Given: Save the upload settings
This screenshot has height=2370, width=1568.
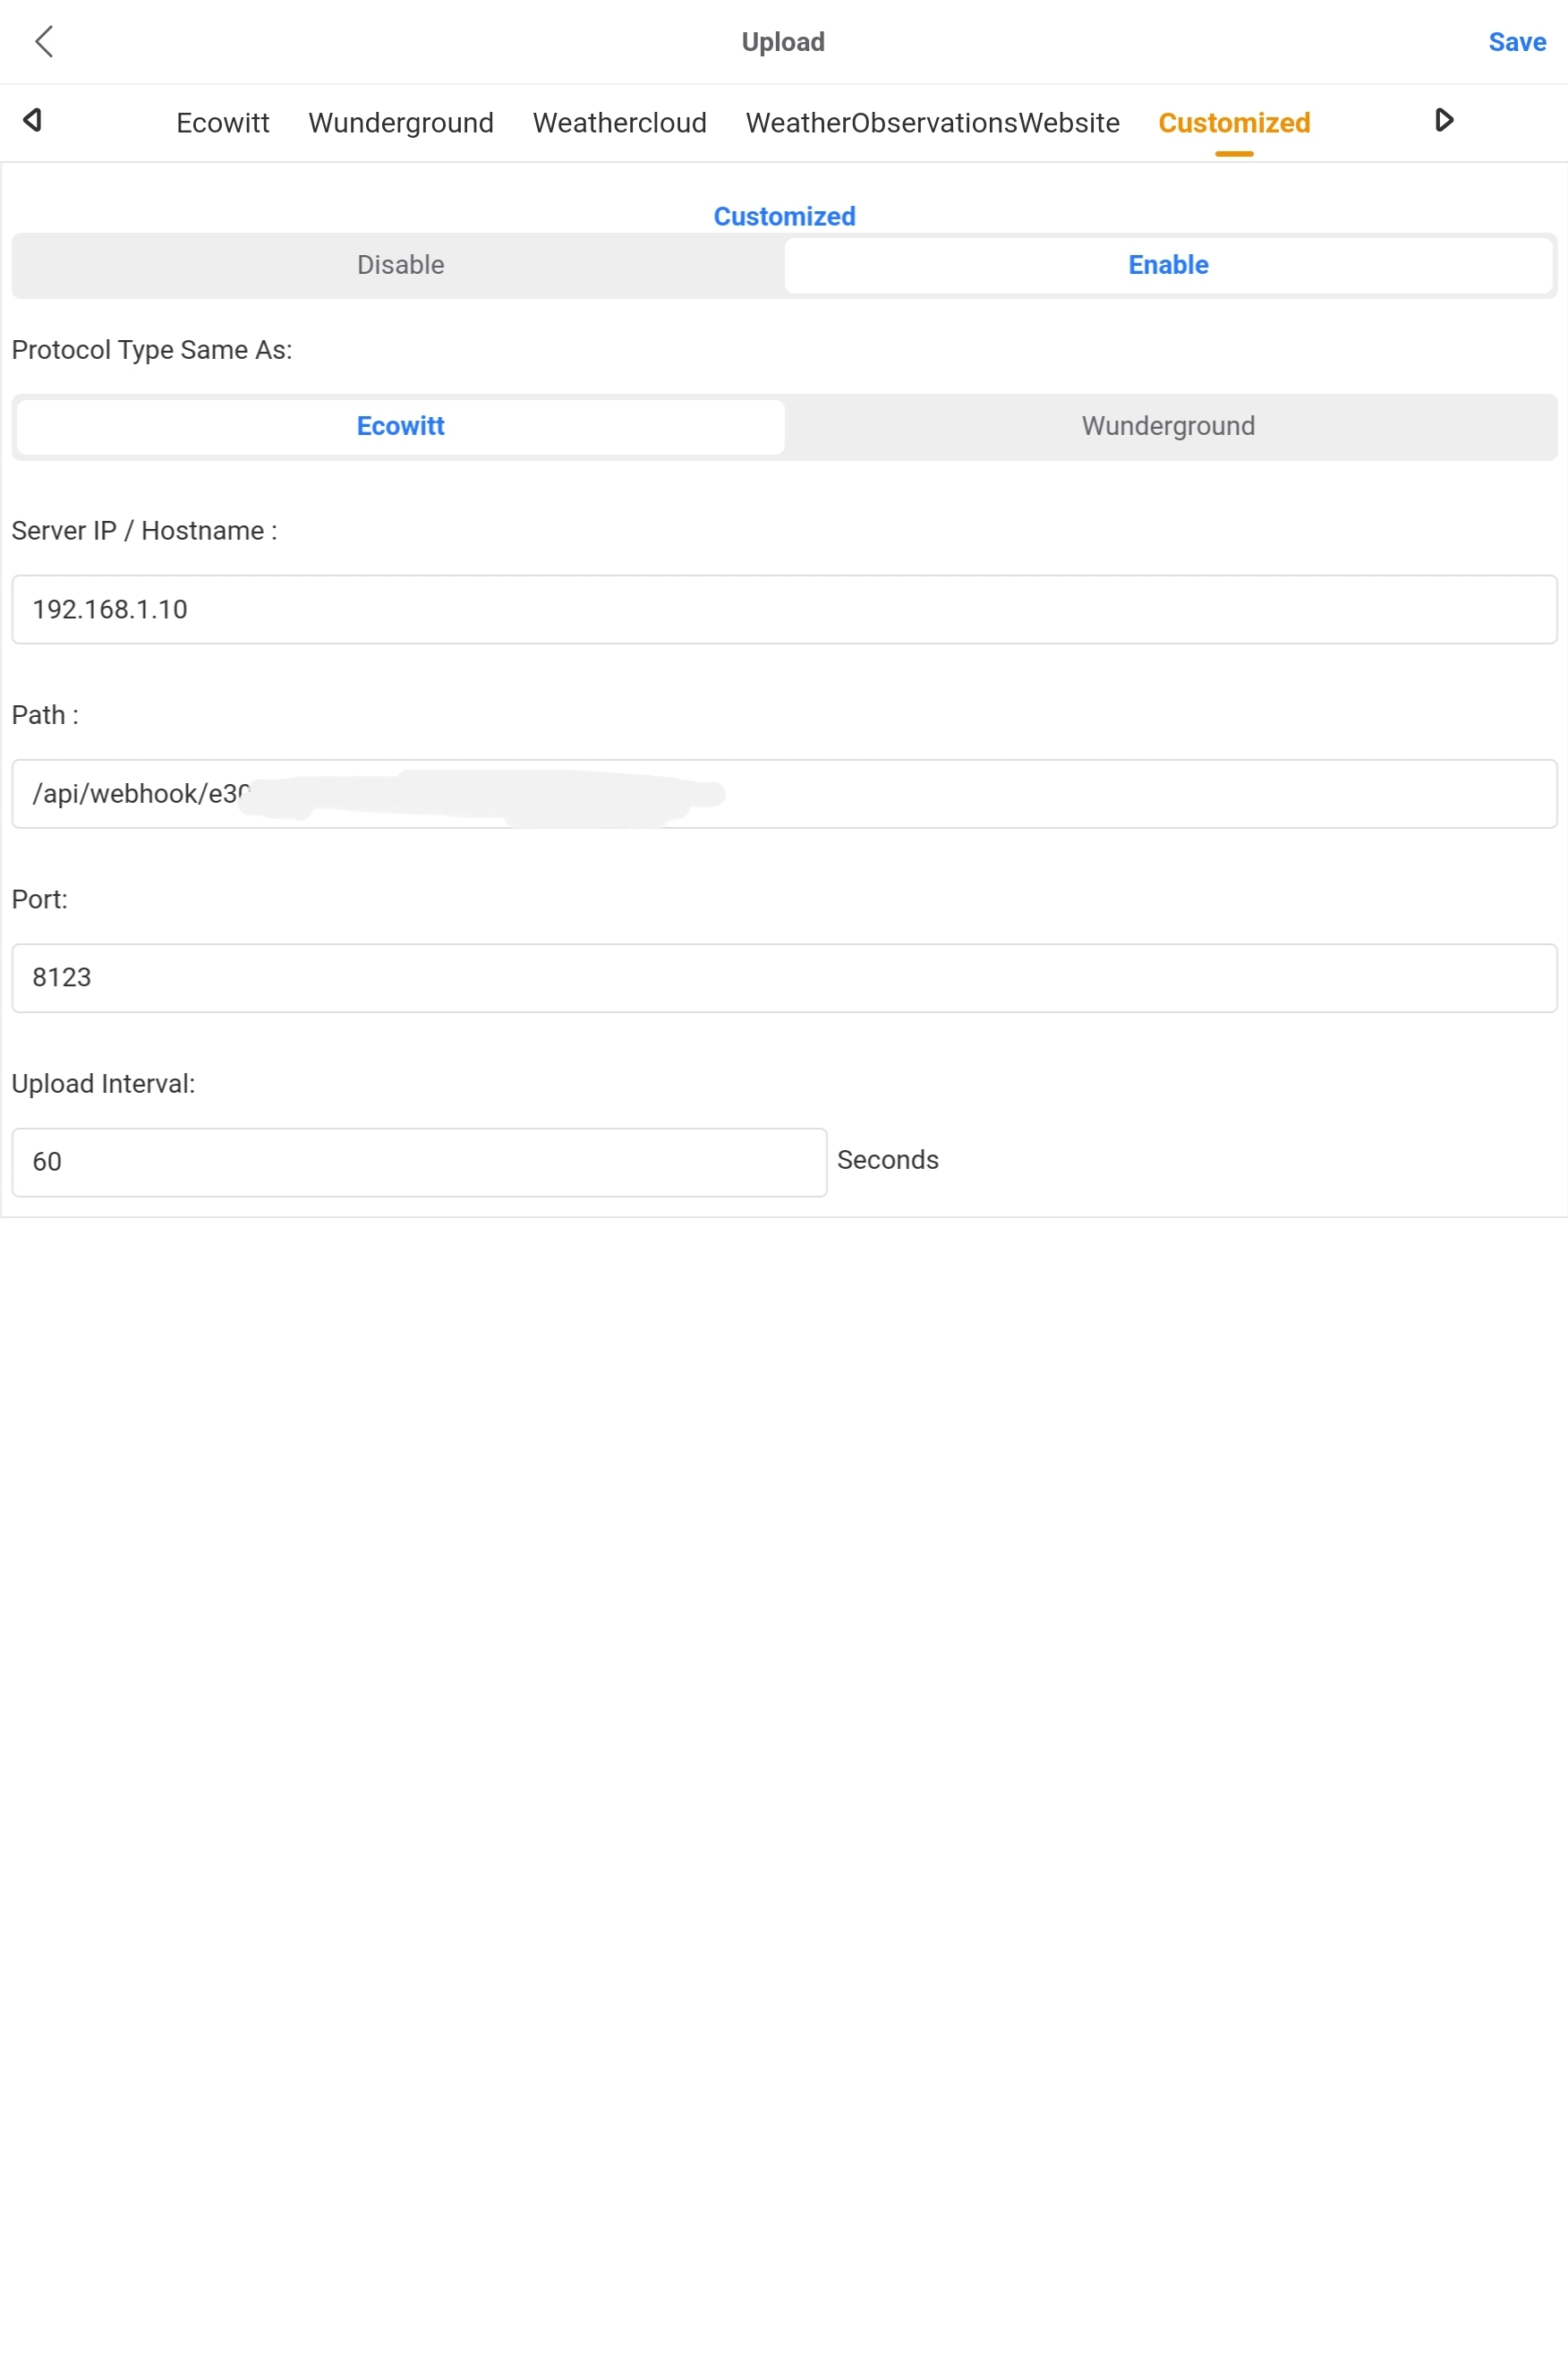Looking at the screenshot, I should pos(1517,42).
